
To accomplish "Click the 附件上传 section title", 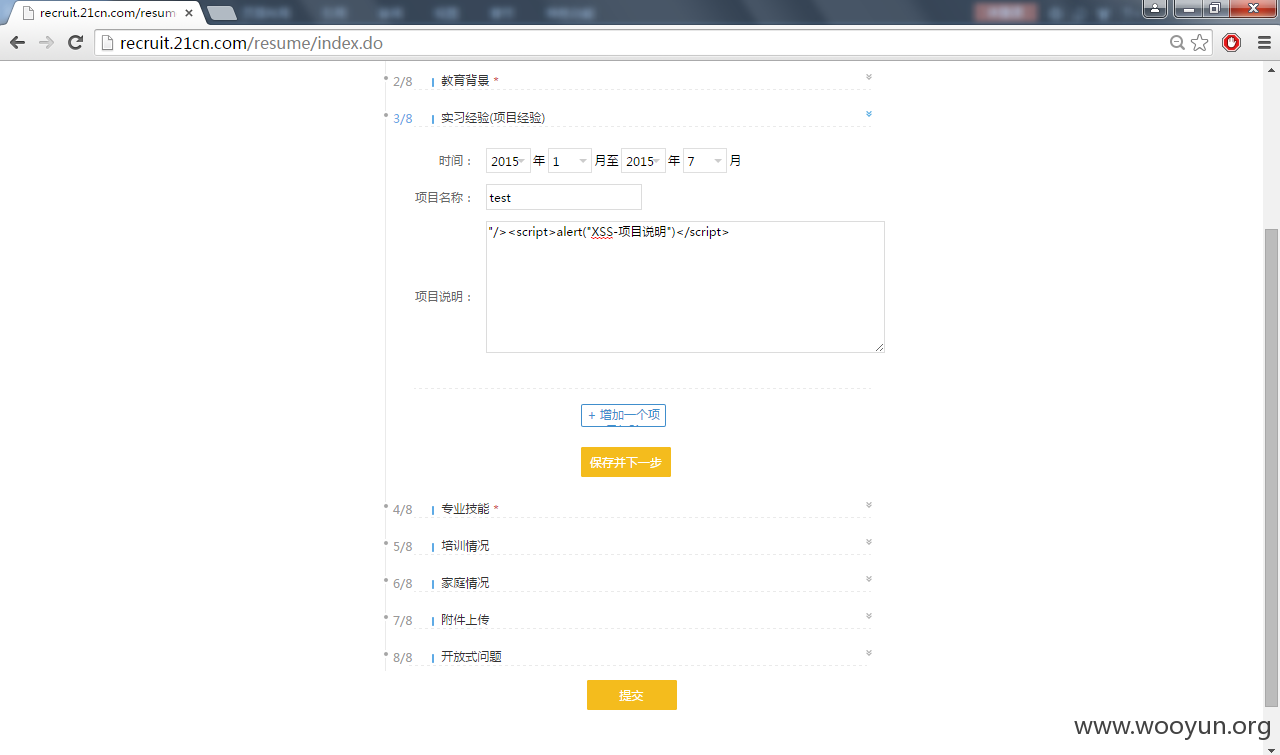I will [465, 620].
